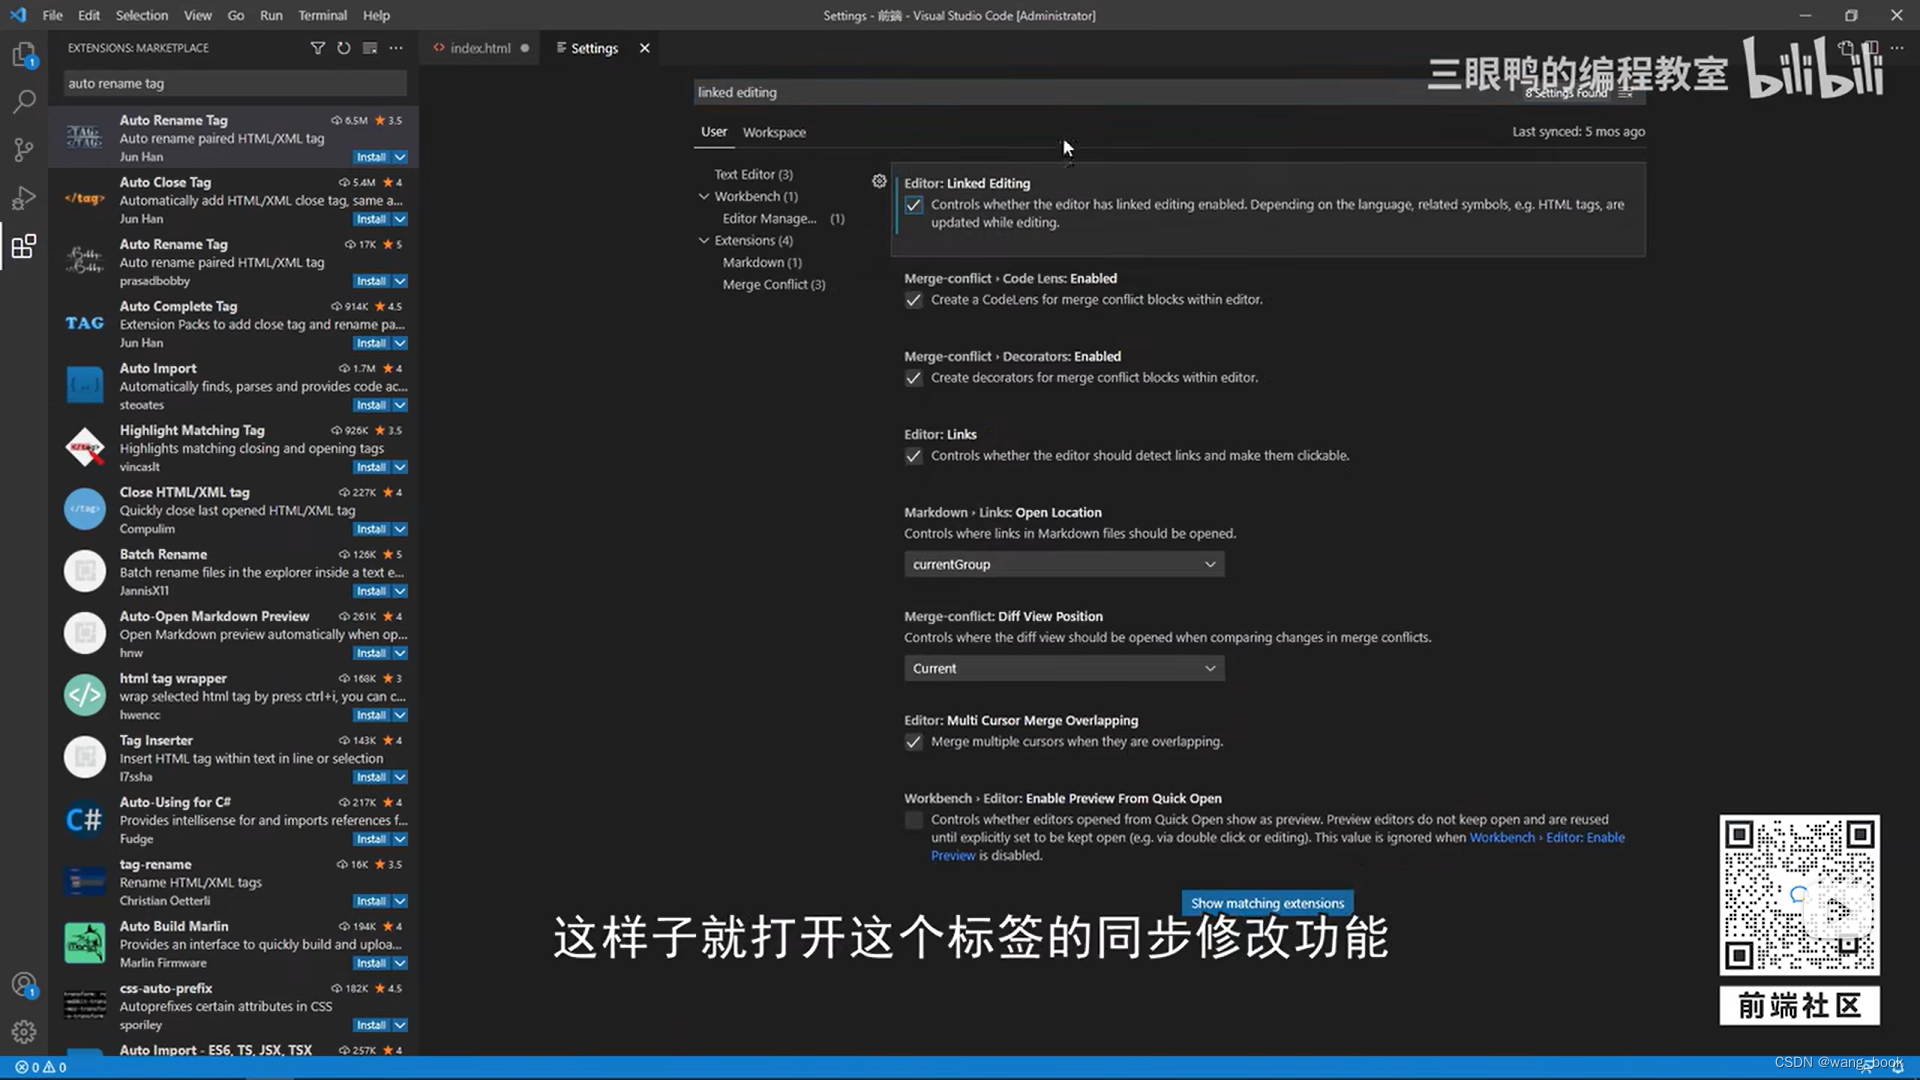Open the Source Control view

(24, 150)
